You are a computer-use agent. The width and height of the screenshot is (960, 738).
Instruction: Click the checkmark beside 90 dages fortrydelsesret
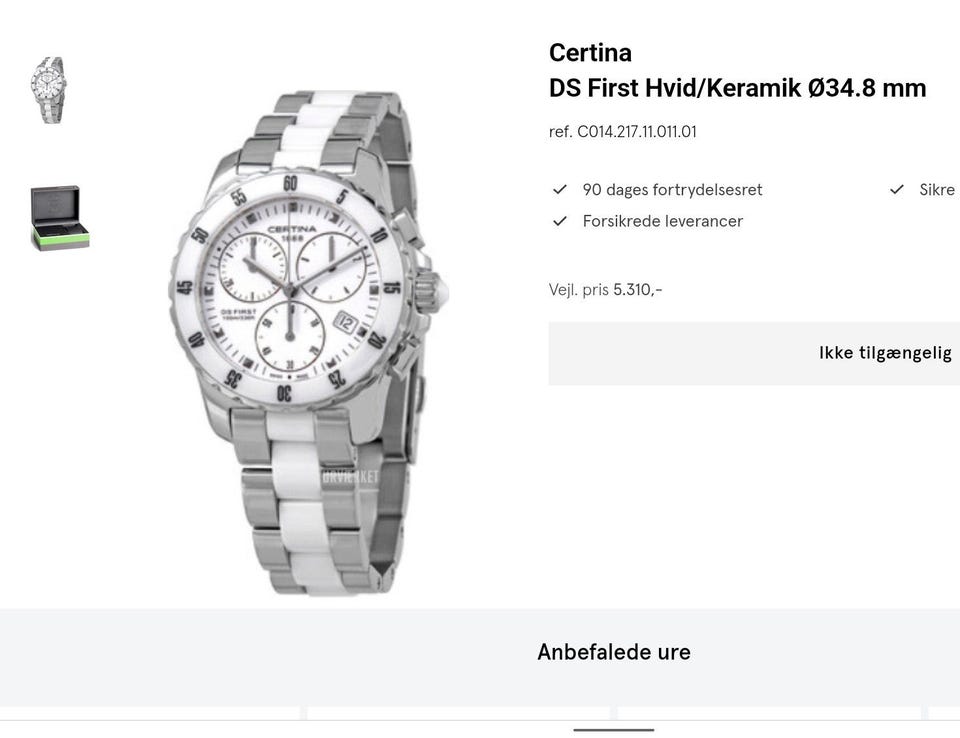pos(560,189)
